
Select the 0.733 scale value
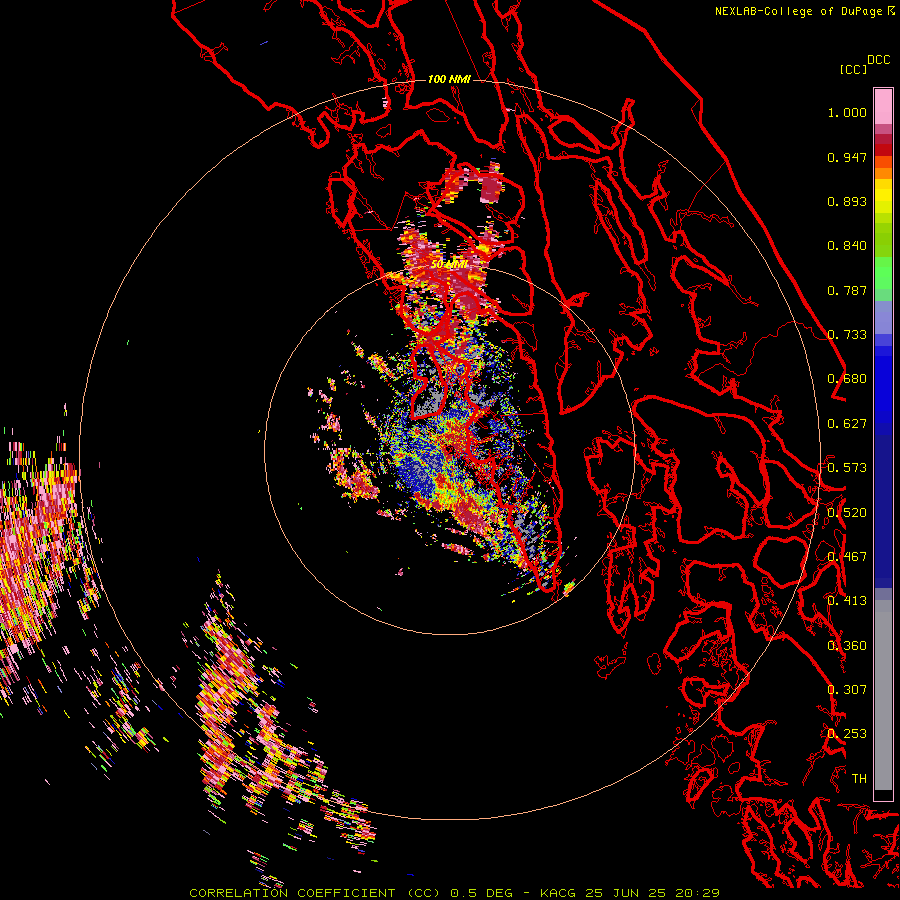(847, 335)
